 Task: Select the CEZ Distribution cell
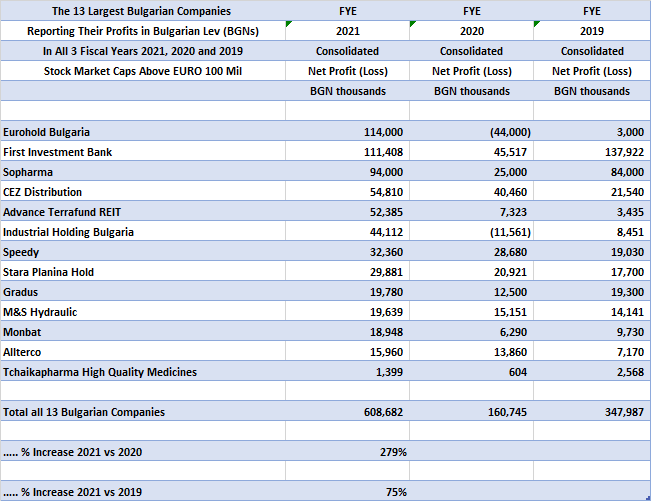tap(143, 192)
